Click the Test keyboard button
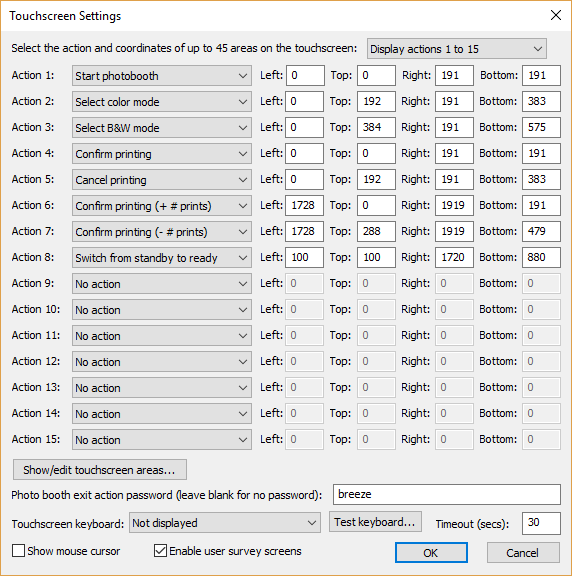 tap(375, 522)
